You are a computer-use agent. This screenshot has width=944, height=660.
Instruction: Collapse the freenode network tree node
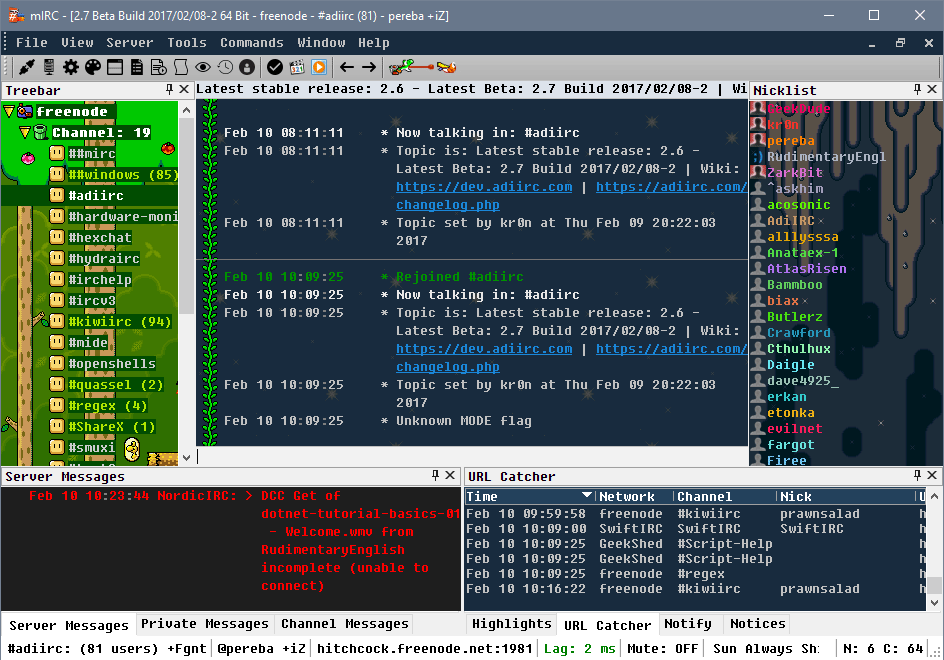click(8, 111)
